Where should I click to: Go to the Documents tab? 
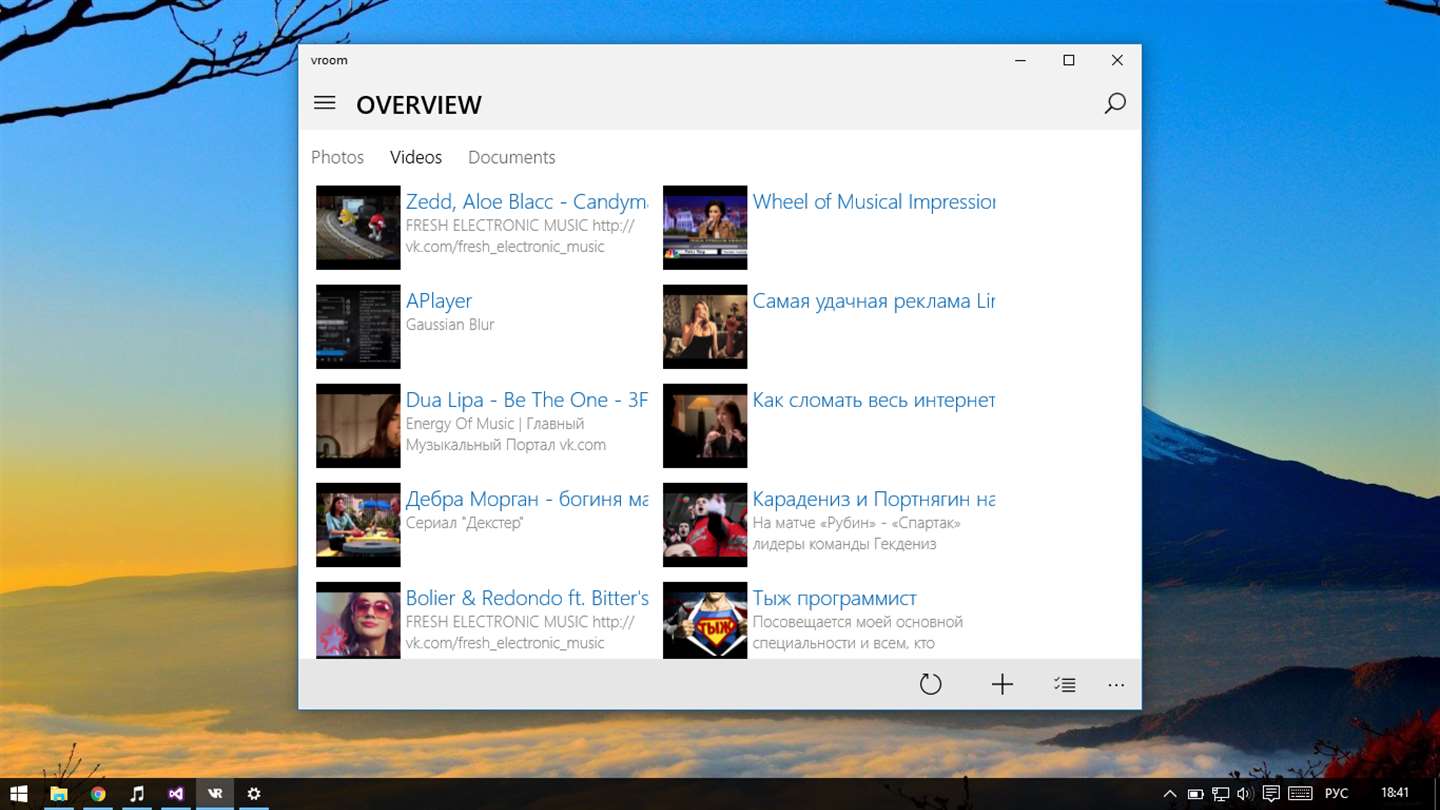[x=511, y=157]
